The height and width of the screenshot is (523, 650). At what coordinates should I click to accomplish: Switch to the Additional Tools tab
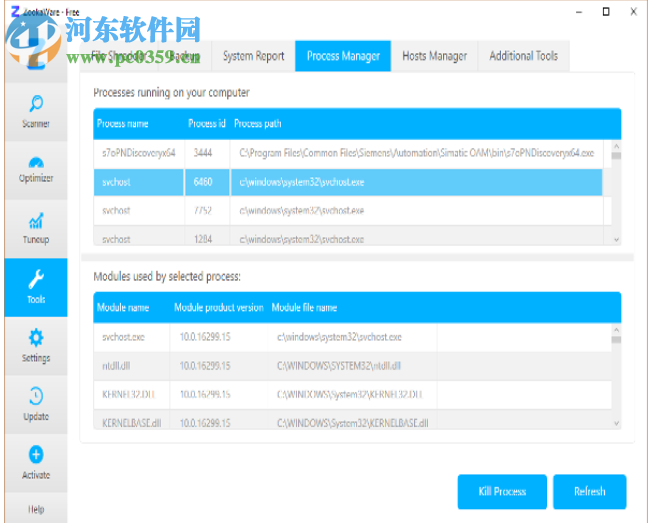point(524,56)
